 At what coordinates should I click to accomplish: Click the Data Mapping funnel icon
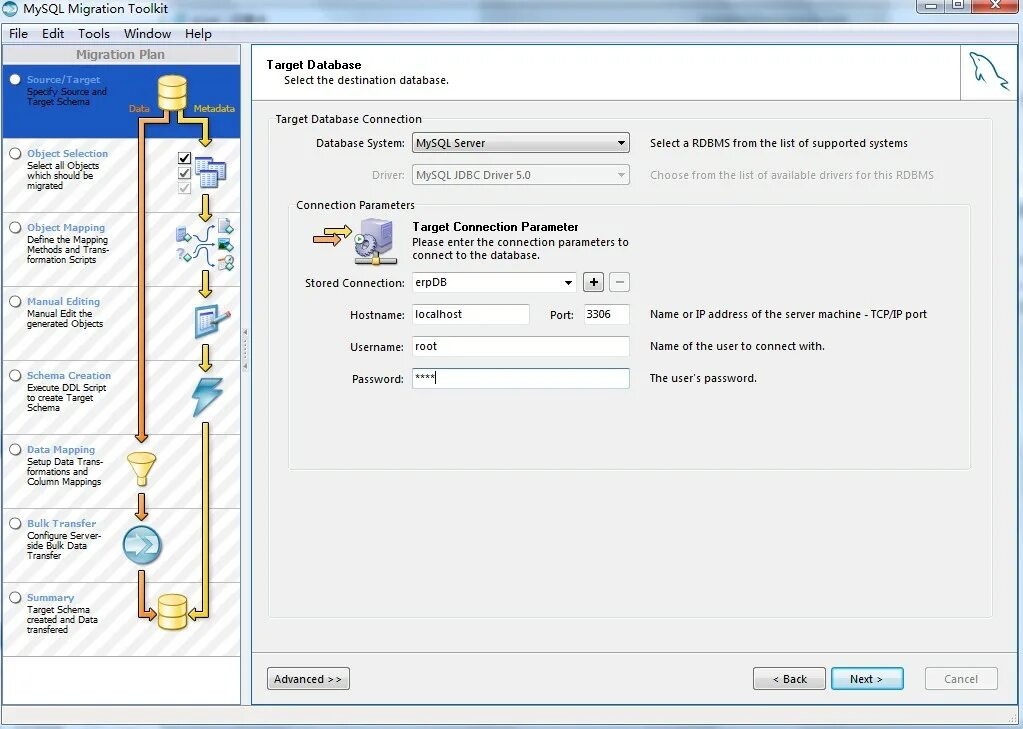click(142, 469)
